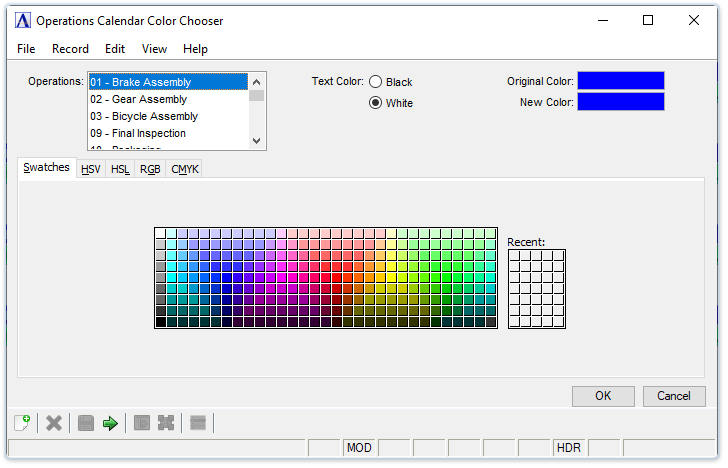728x468 pixels.
Task: Click the New Color blue swatch
Action: [620, 102]
